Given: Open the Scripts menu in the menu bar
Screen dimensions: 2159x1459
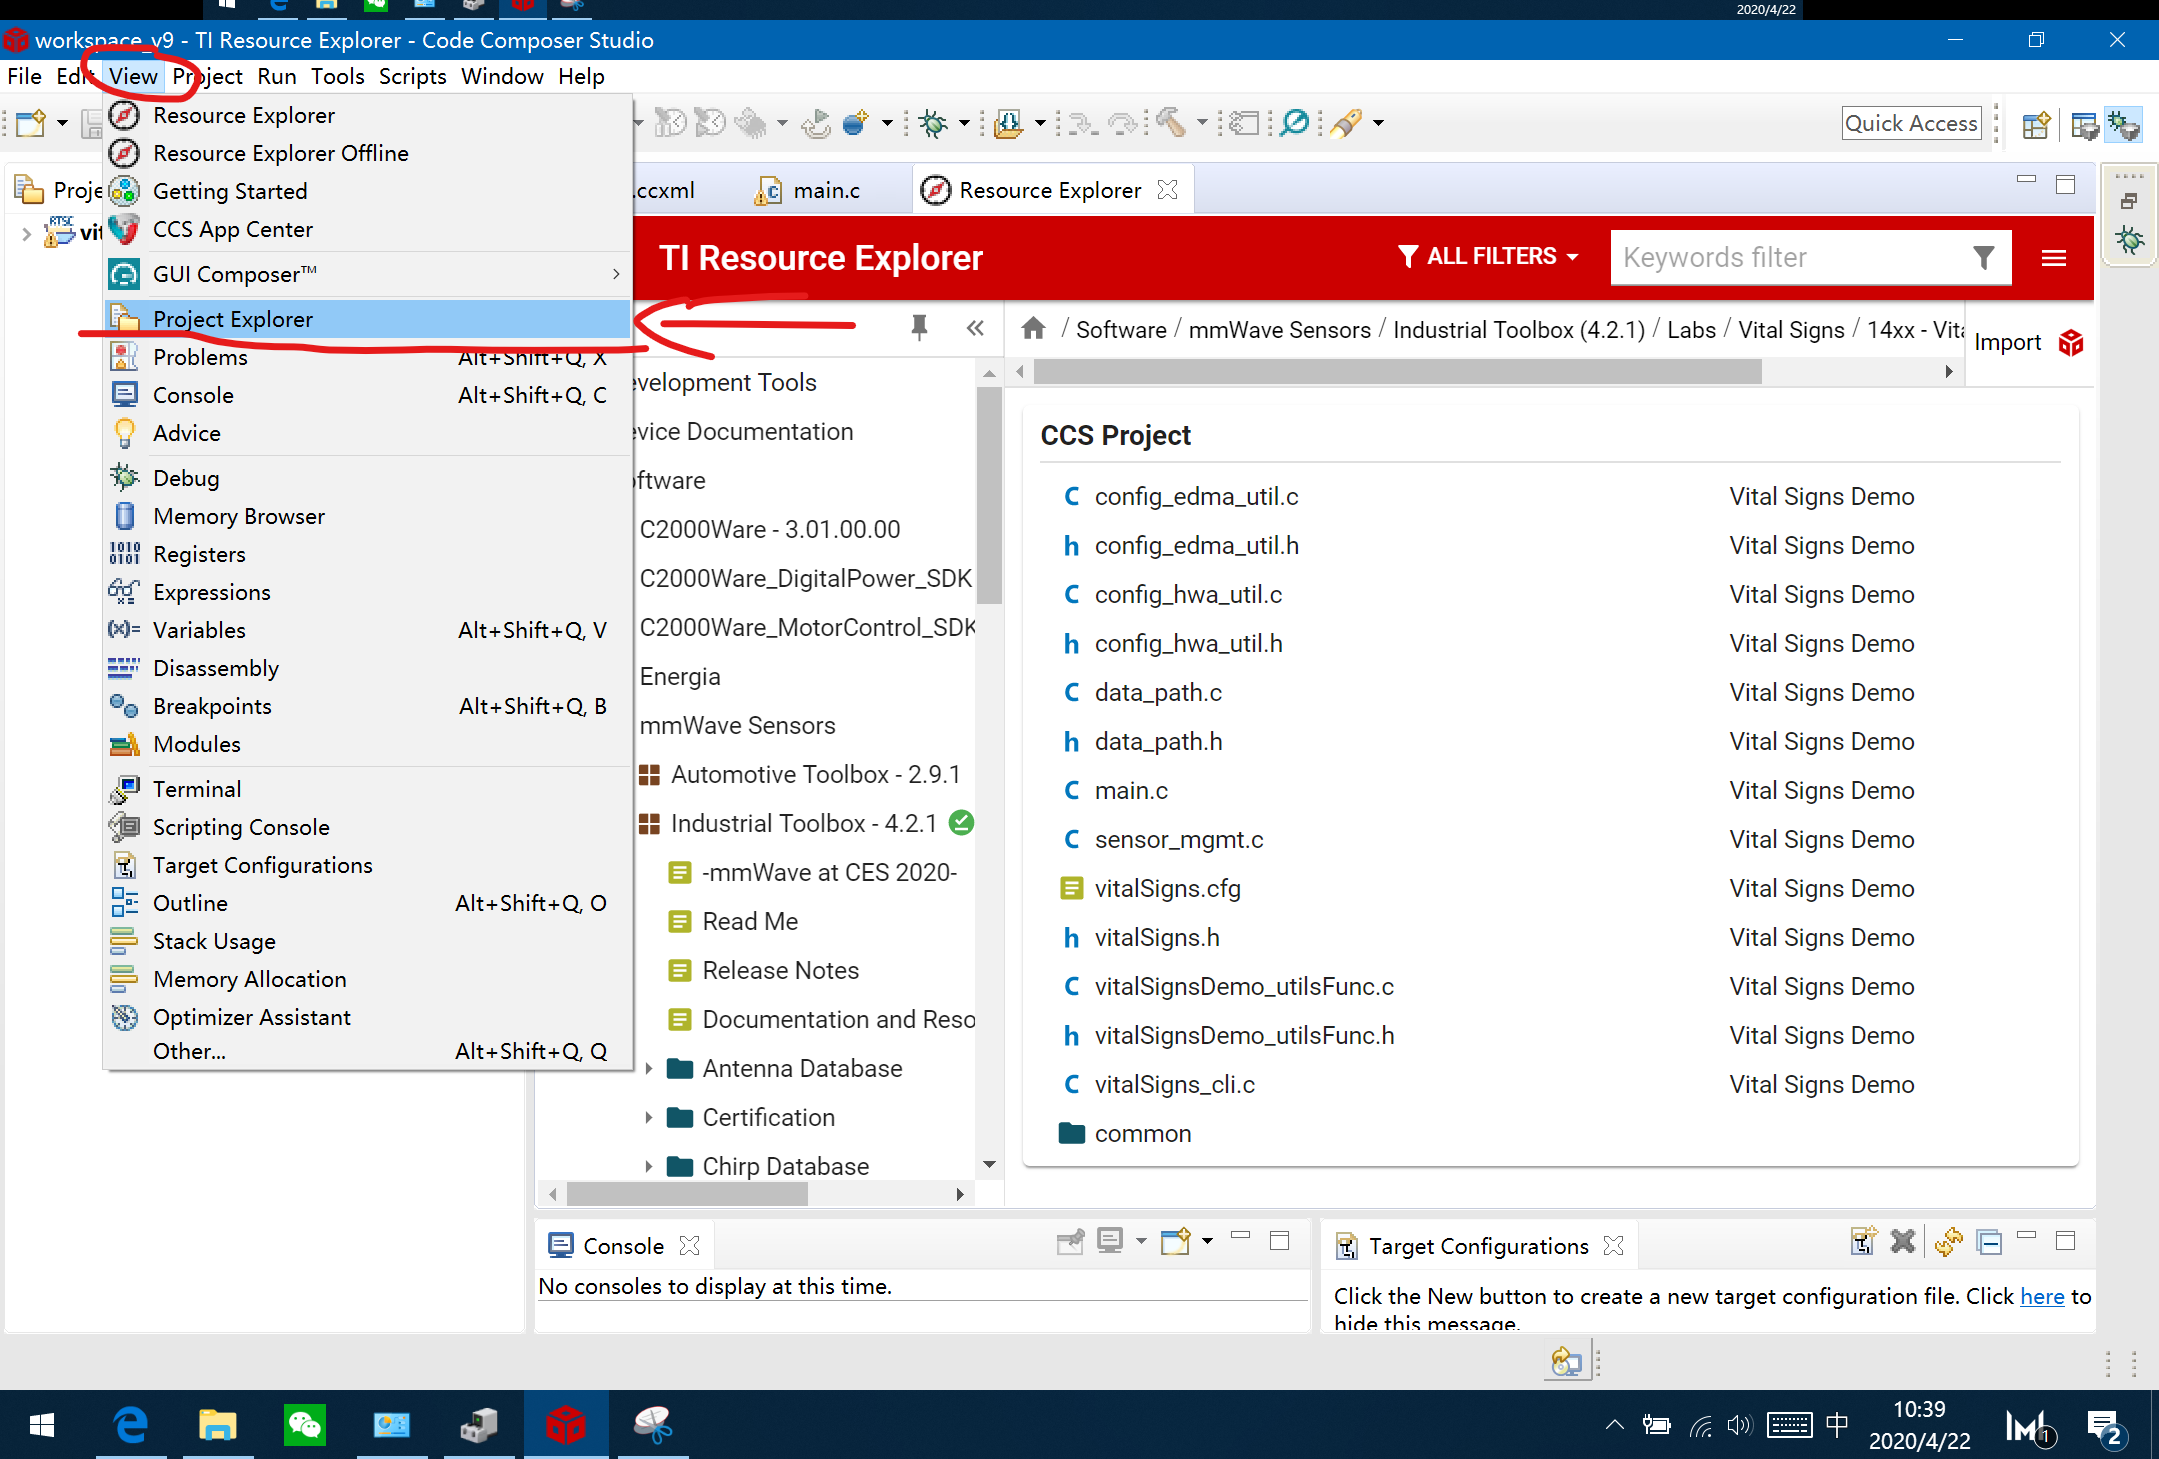Looking at the screenshot, I should pyautogui.click(x=412, y=76).
